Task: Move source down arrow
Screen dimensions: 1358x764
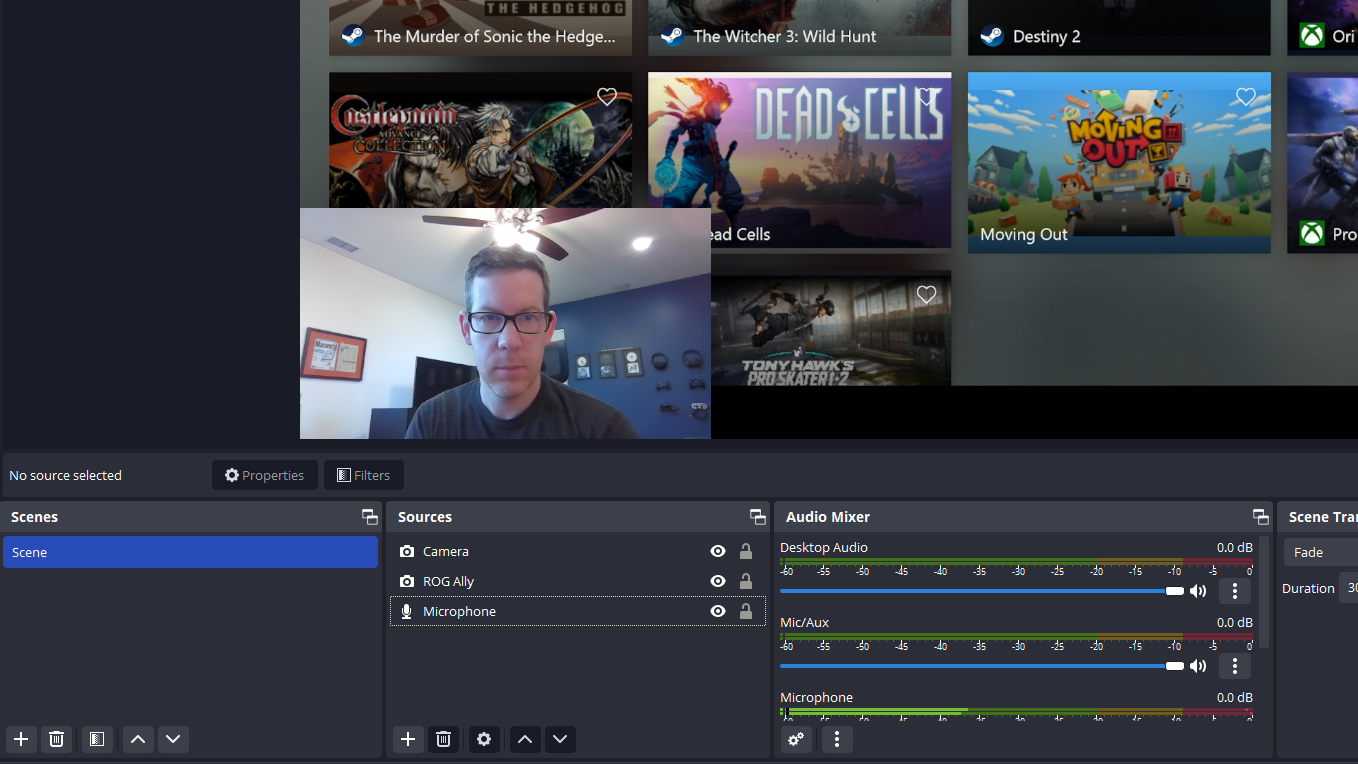Action: 560,739
